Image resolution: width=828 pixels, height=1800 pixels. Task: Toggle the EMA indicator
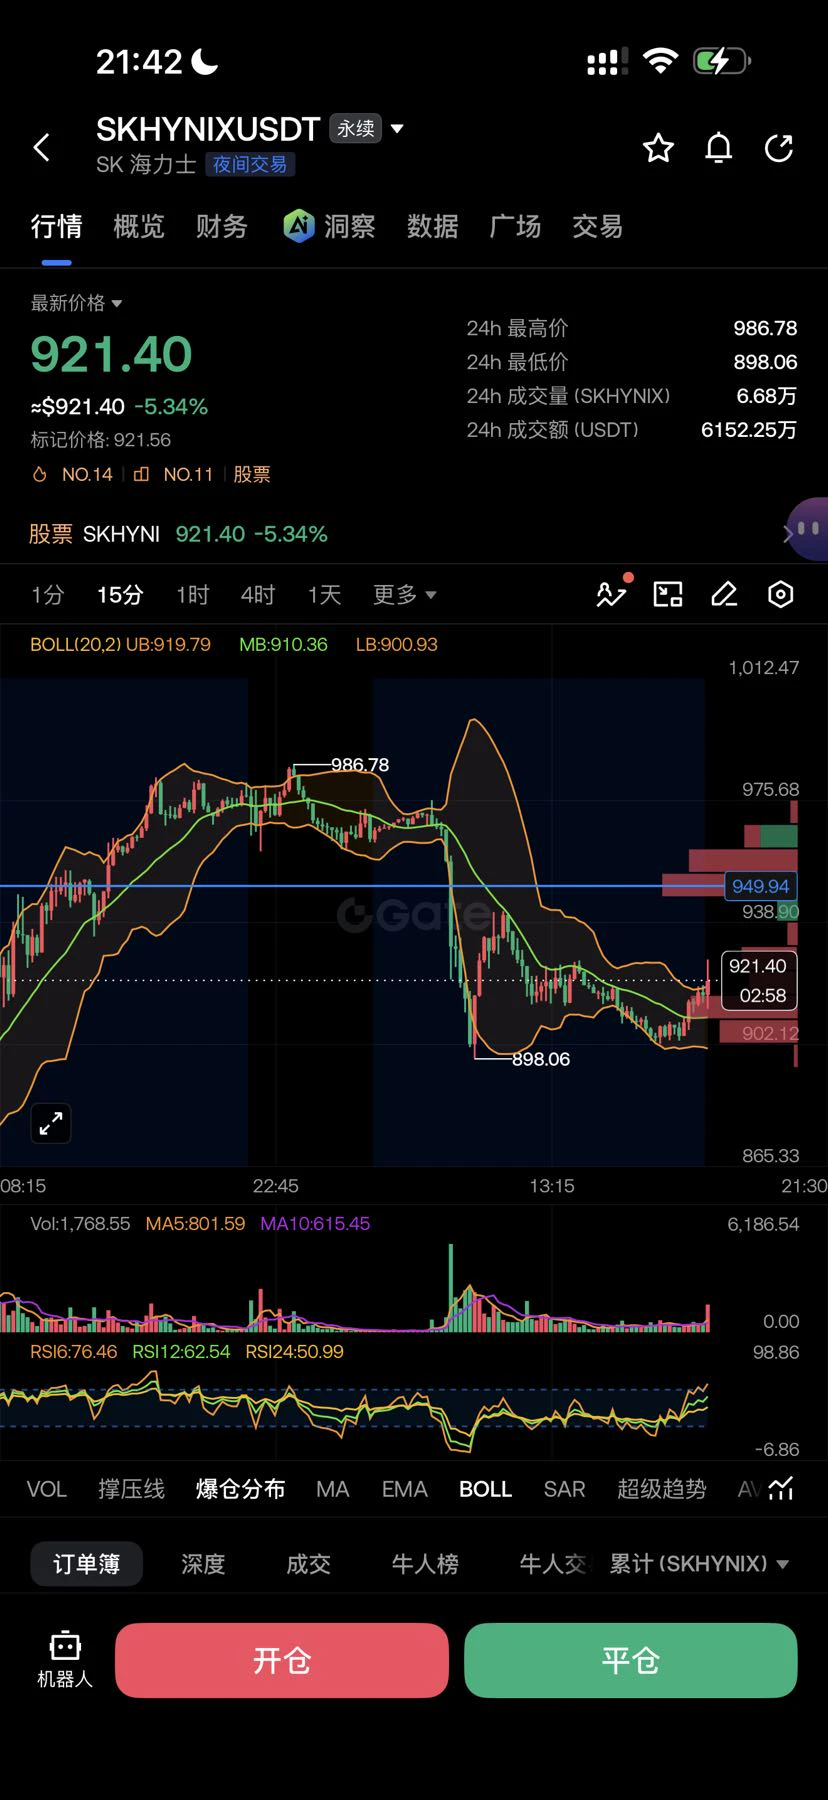404,1489
